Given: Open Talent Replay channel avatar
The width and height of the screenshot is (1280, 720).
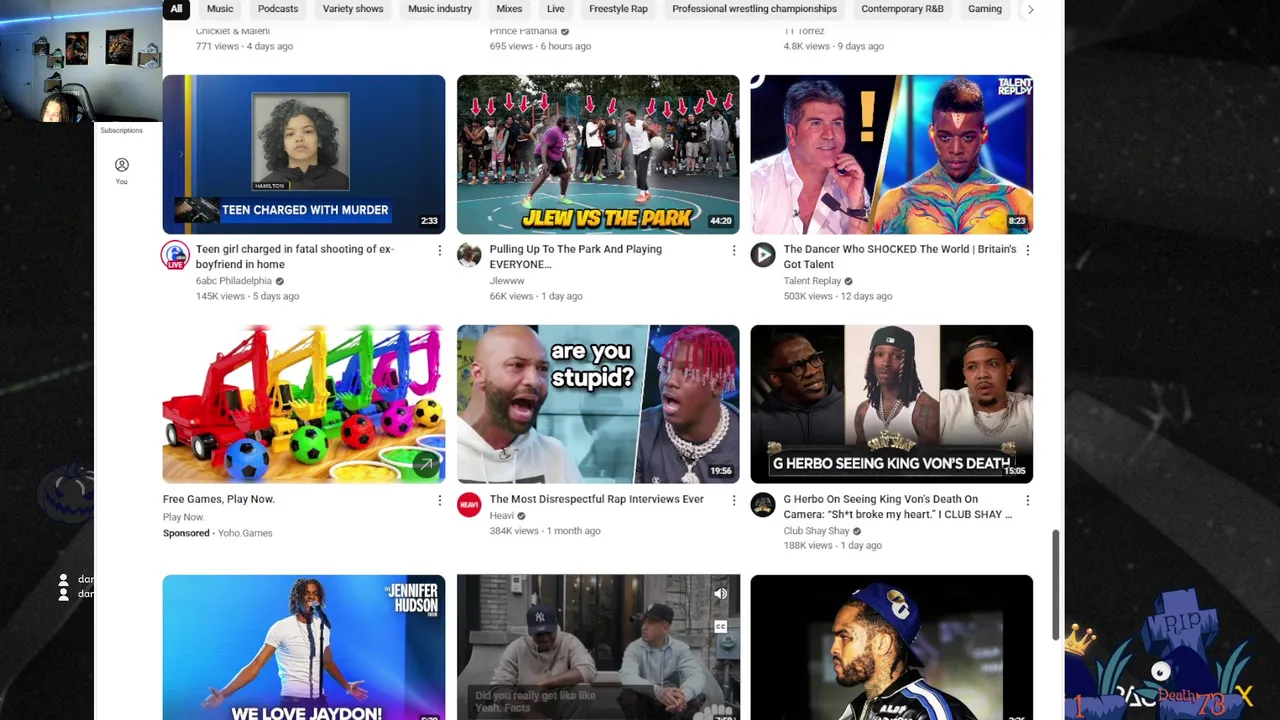Looking at the screenshot, I should click(x=763, y=255).
